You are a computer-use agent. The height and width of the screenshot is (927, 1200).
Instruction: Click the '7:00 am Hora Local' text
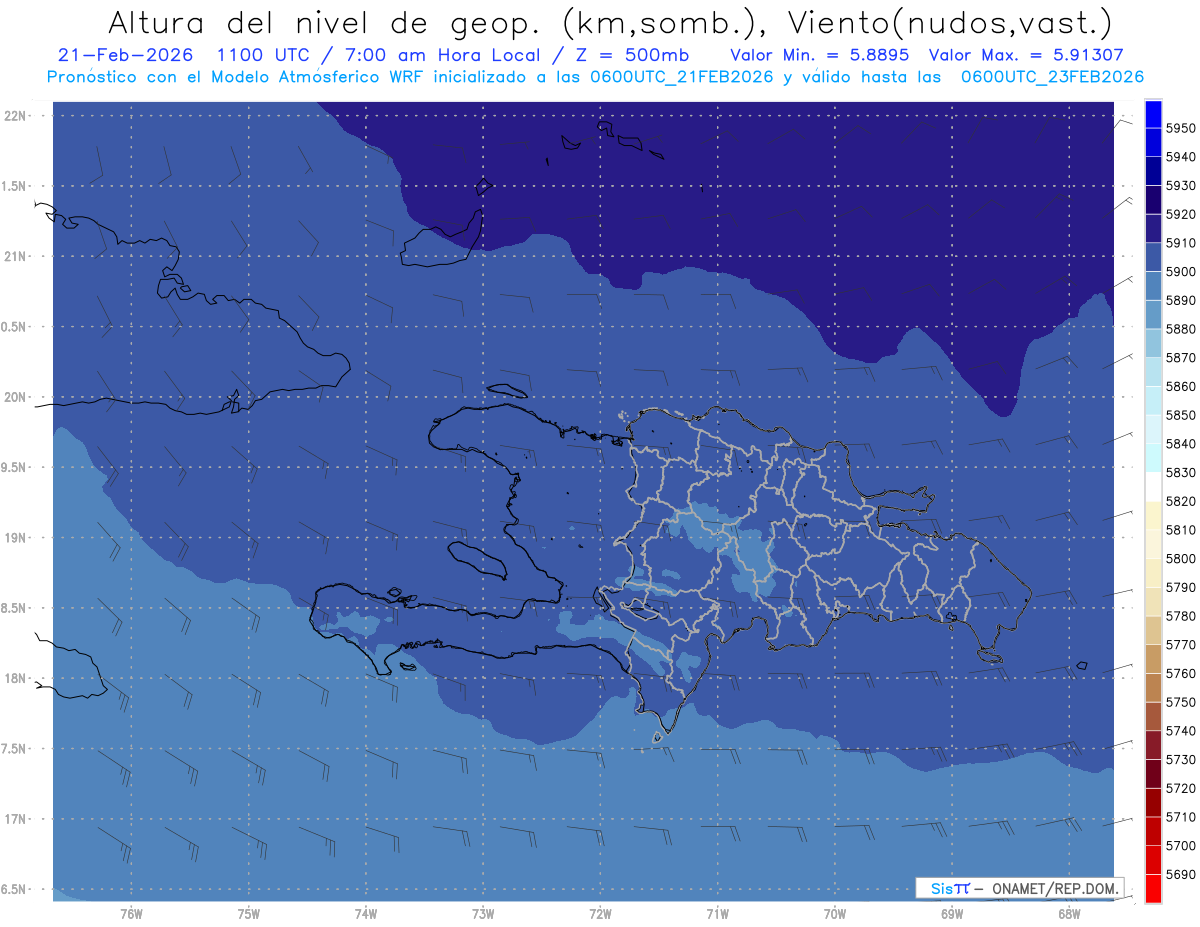pos(441,55)
